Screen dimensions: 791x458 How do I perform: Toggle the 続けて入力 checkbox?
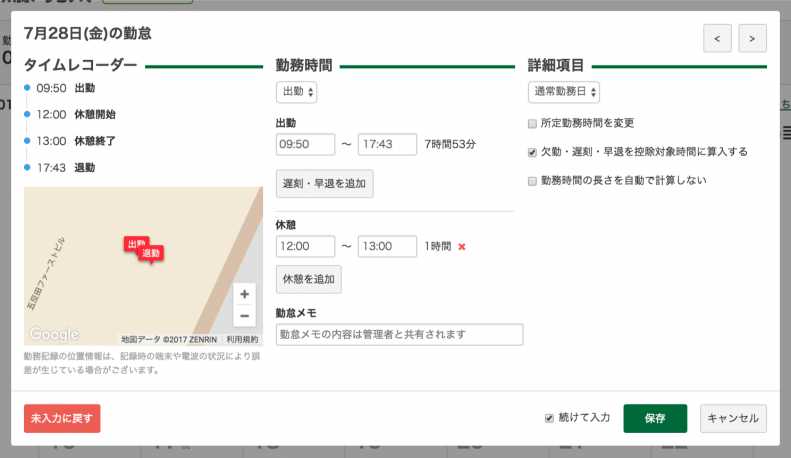(x=549, y=418)
